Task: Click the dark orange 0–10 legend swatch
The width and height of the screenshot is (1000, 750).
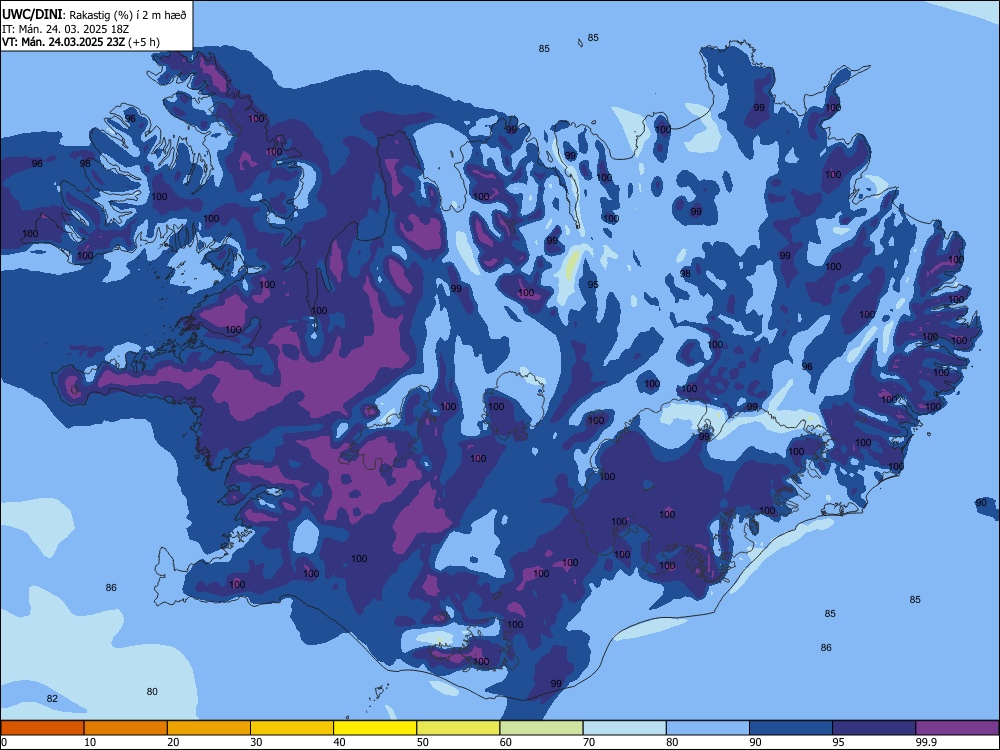Action: 42,728
